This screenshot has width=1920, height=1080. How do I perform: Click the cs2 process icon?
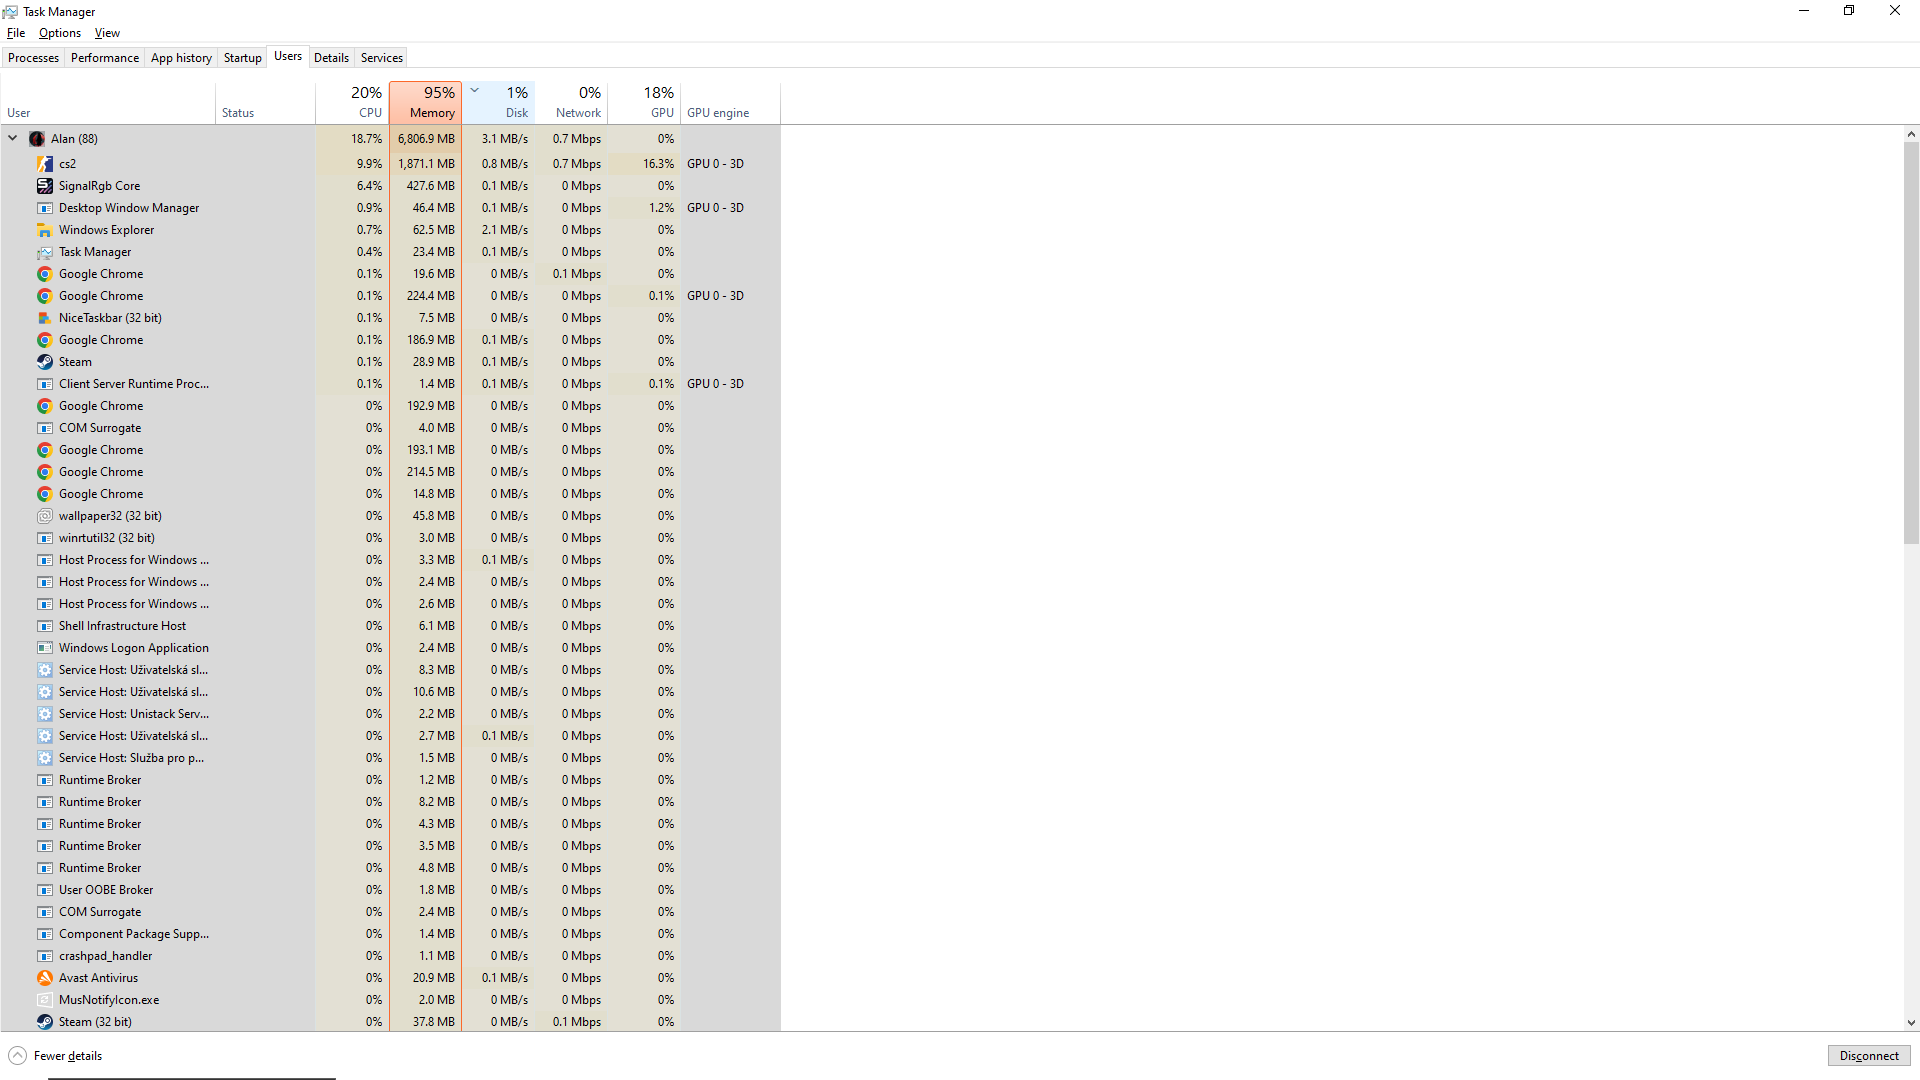coord(45,164)
